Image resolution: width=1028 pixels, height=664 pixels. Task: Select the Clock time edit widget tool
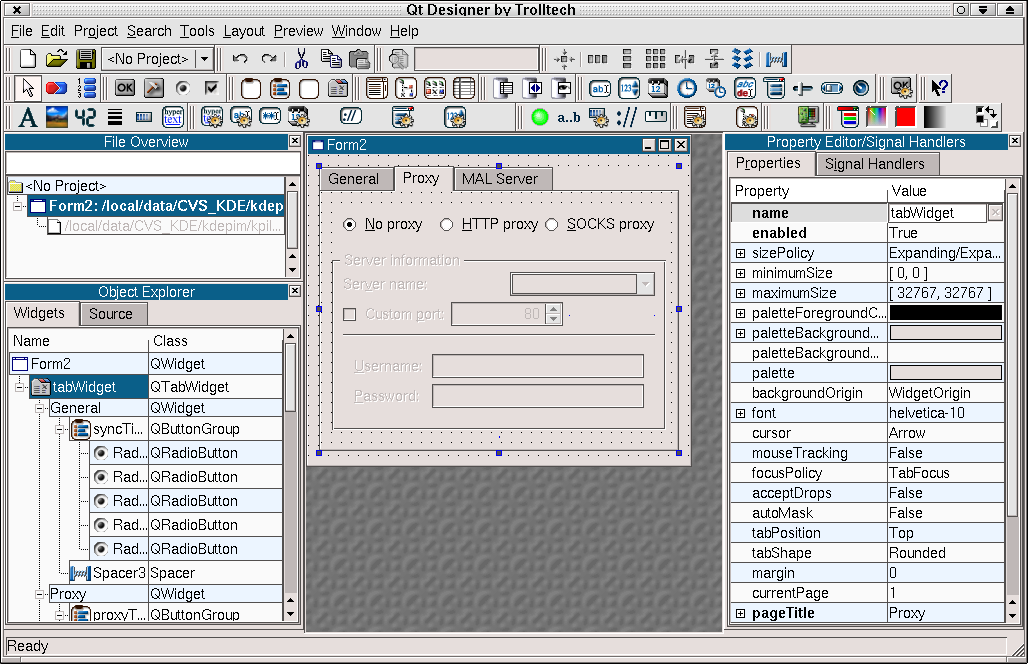click(687, 88)
